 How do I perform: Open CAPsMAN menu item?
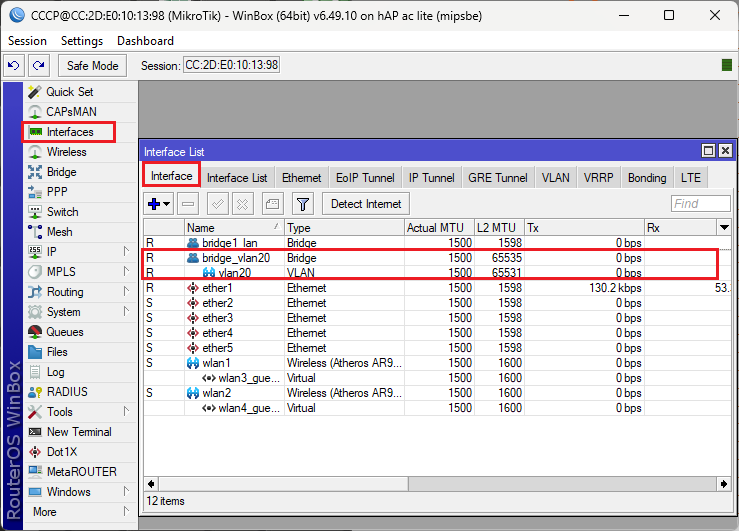click(x=71, y=112)
